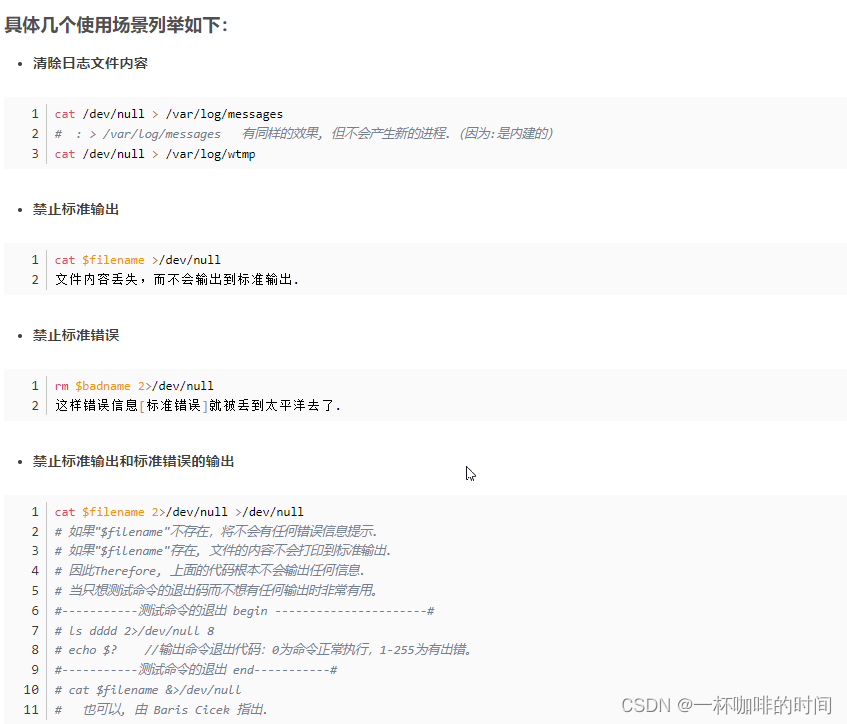
Task: Click the bullet item 禁止标准输出
Action: pos(77,209)
